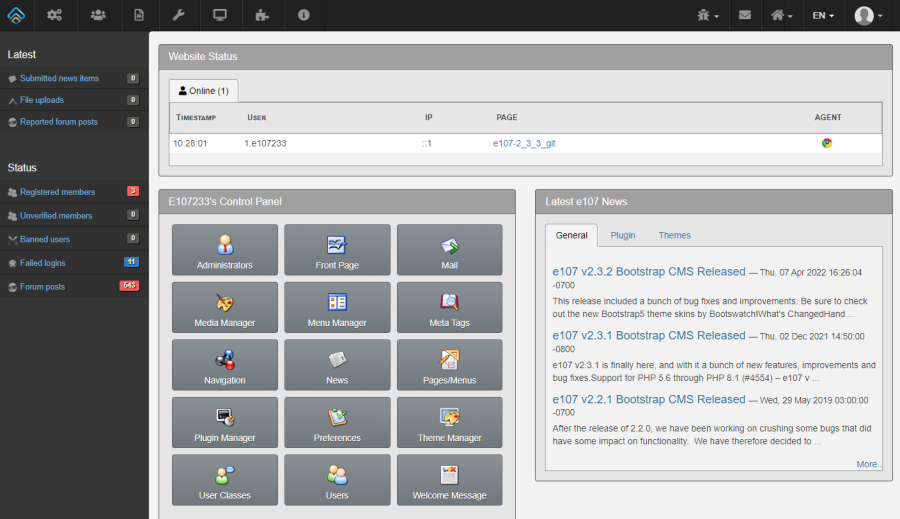Expand the bug debug dropdown
Screen dimensions: 900x519
point(708,16)
